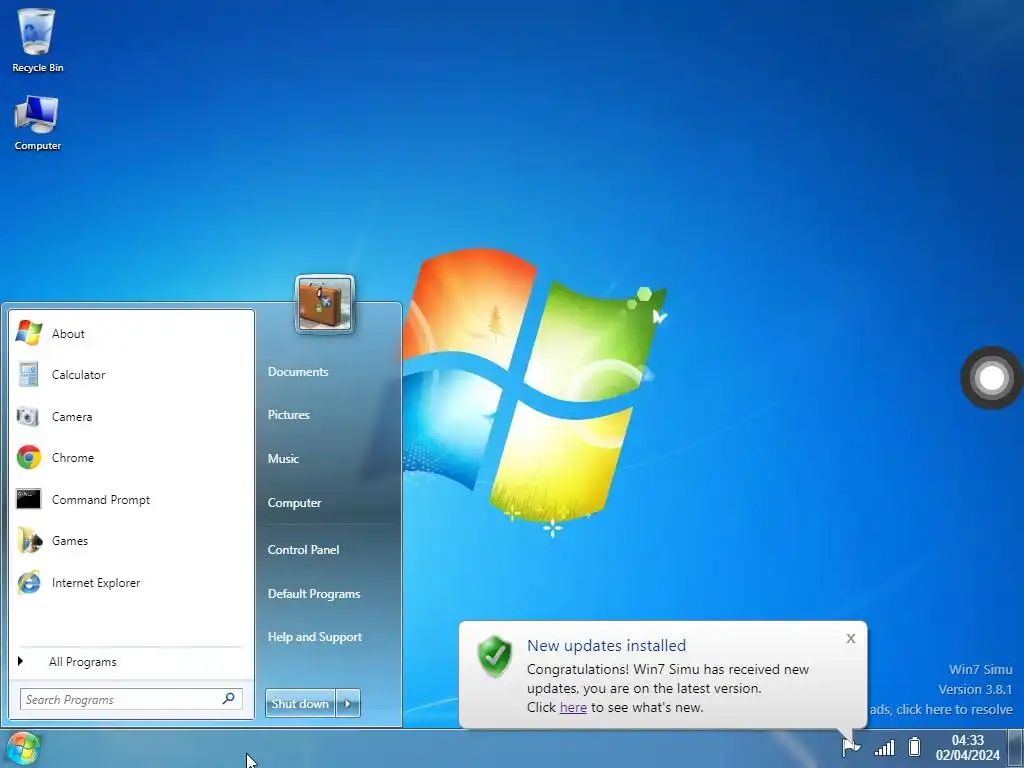Open Computer in Start menu right pane
The width and height of the screenshot is (1024, 768).
294,503
